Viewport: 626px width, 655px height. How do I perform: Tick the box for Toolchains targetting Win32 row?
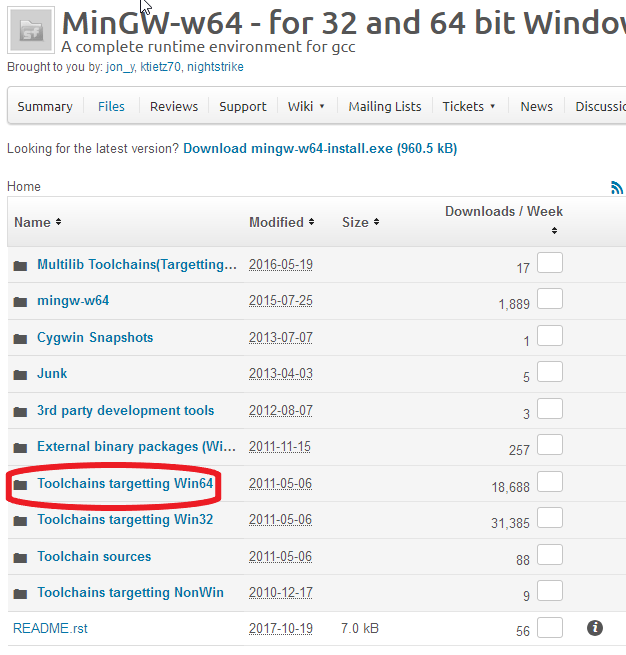tap(550, 518)
